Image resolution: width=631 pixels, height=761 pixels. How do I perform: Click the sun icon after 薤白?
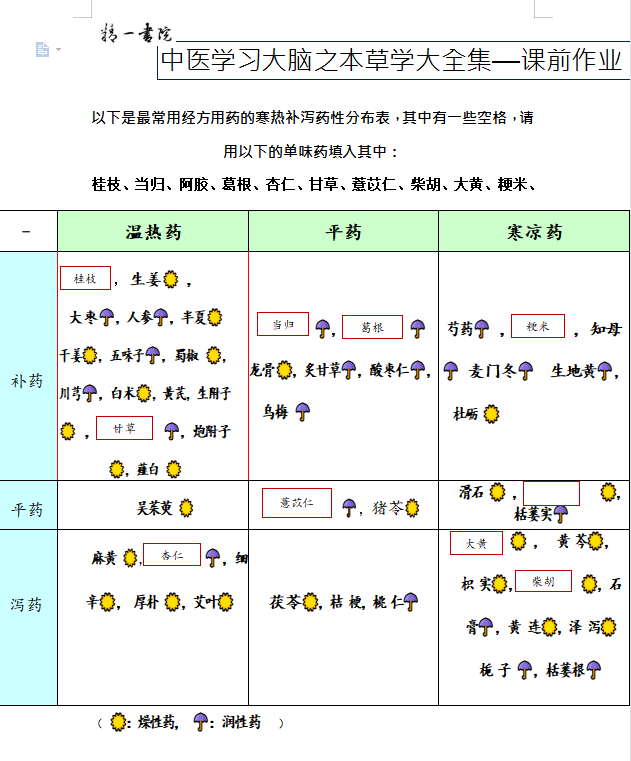tap(174, 469)
